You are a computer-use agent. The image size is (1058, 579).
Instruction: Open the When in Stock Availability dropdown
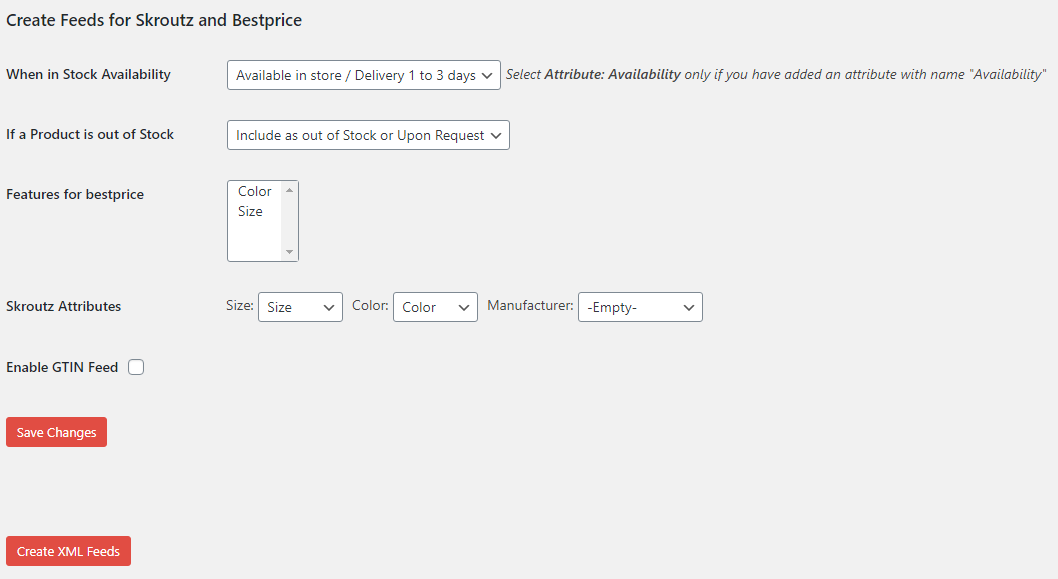(364, 75)
